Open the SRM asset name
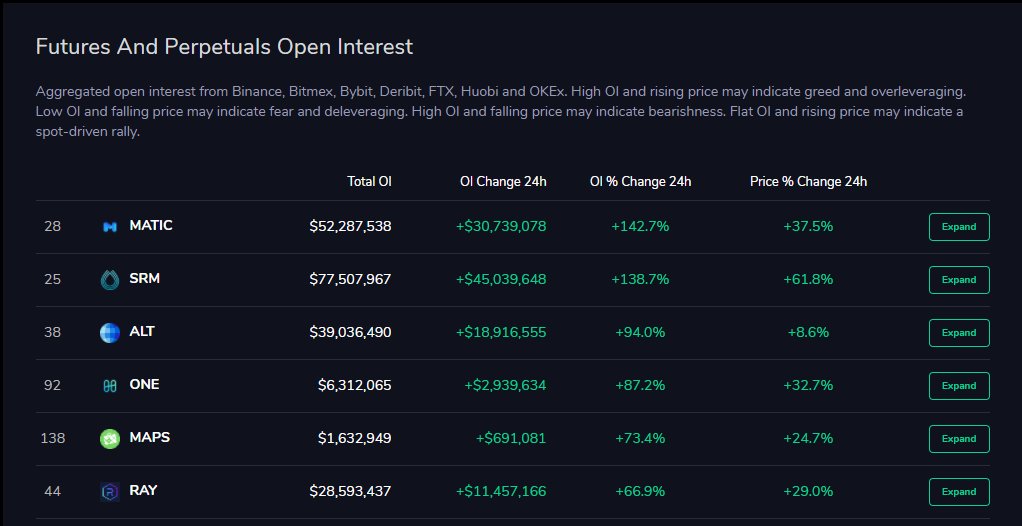The image size is (1022, 526). (145, 278)
